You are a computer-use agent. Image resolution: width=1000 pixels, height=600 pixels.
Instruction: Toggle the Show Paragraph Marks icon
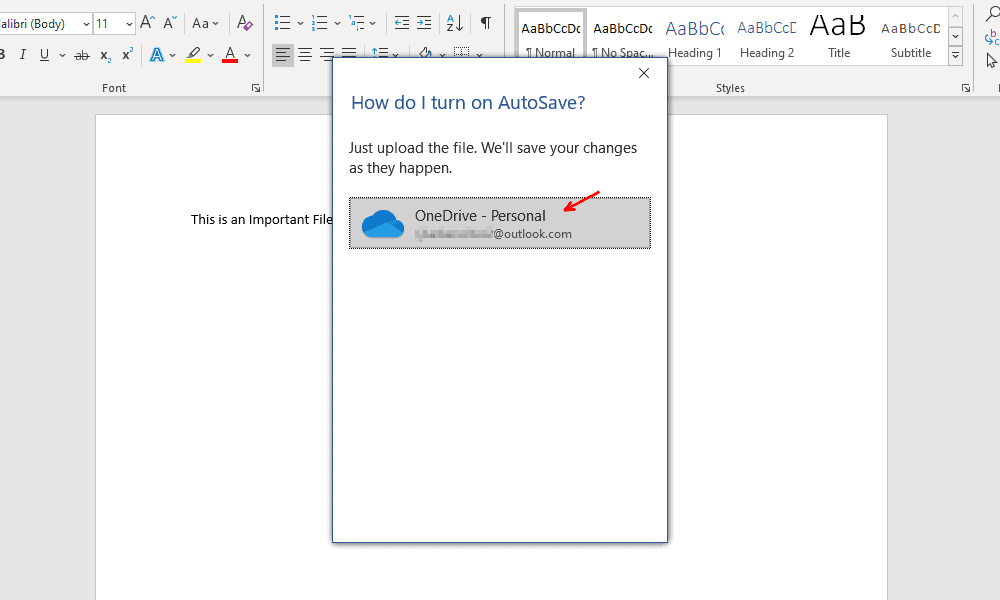click(x=485, y=22)
